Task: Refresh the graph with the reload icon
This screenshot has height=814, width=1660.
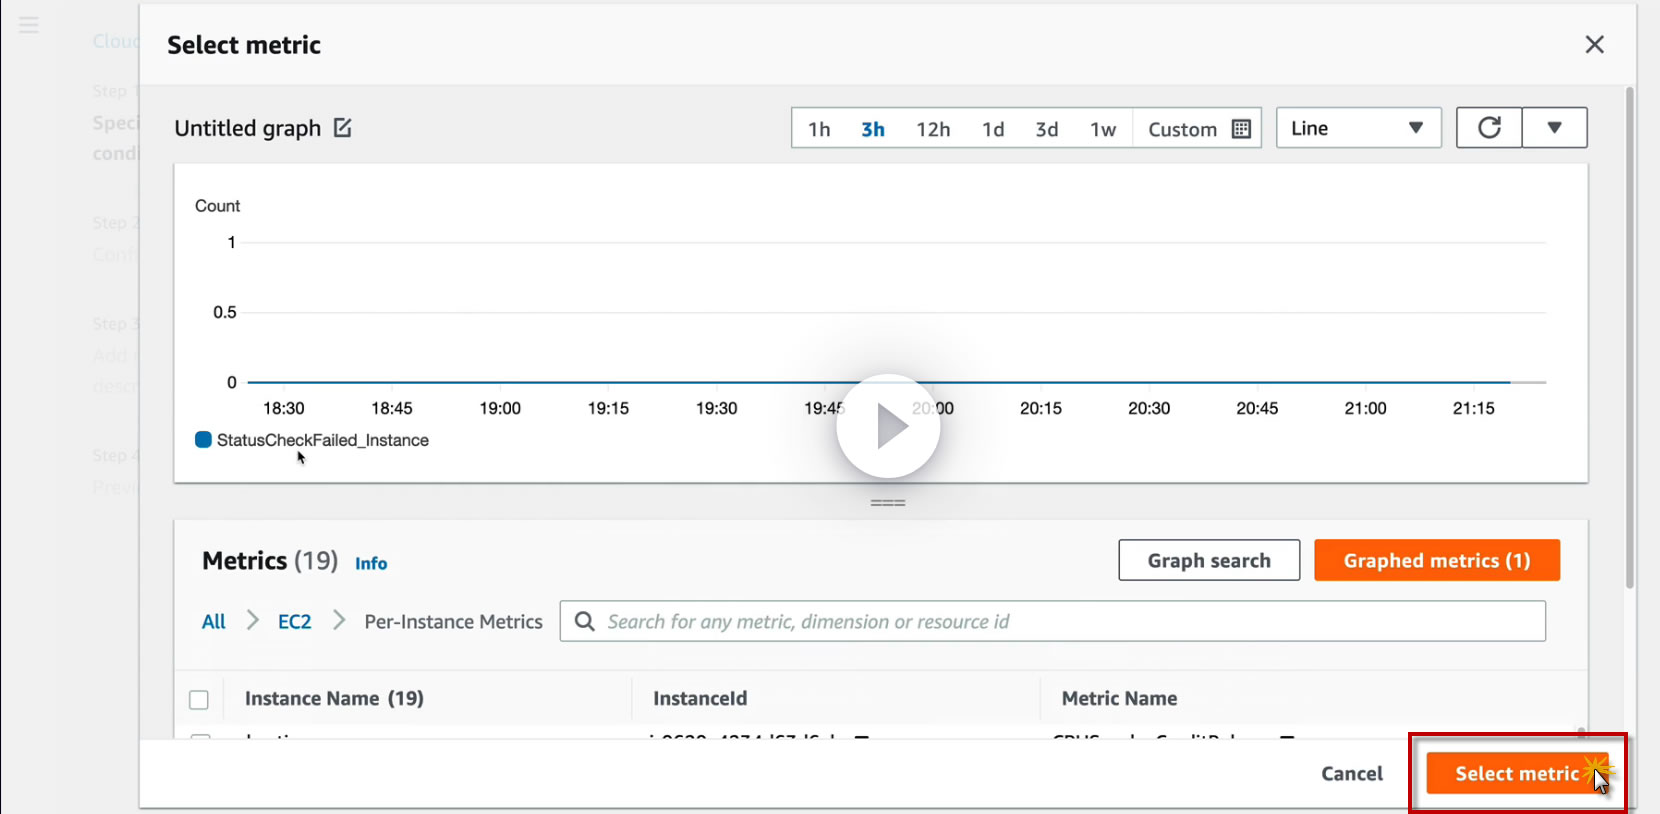Action: pos(1489,128)
